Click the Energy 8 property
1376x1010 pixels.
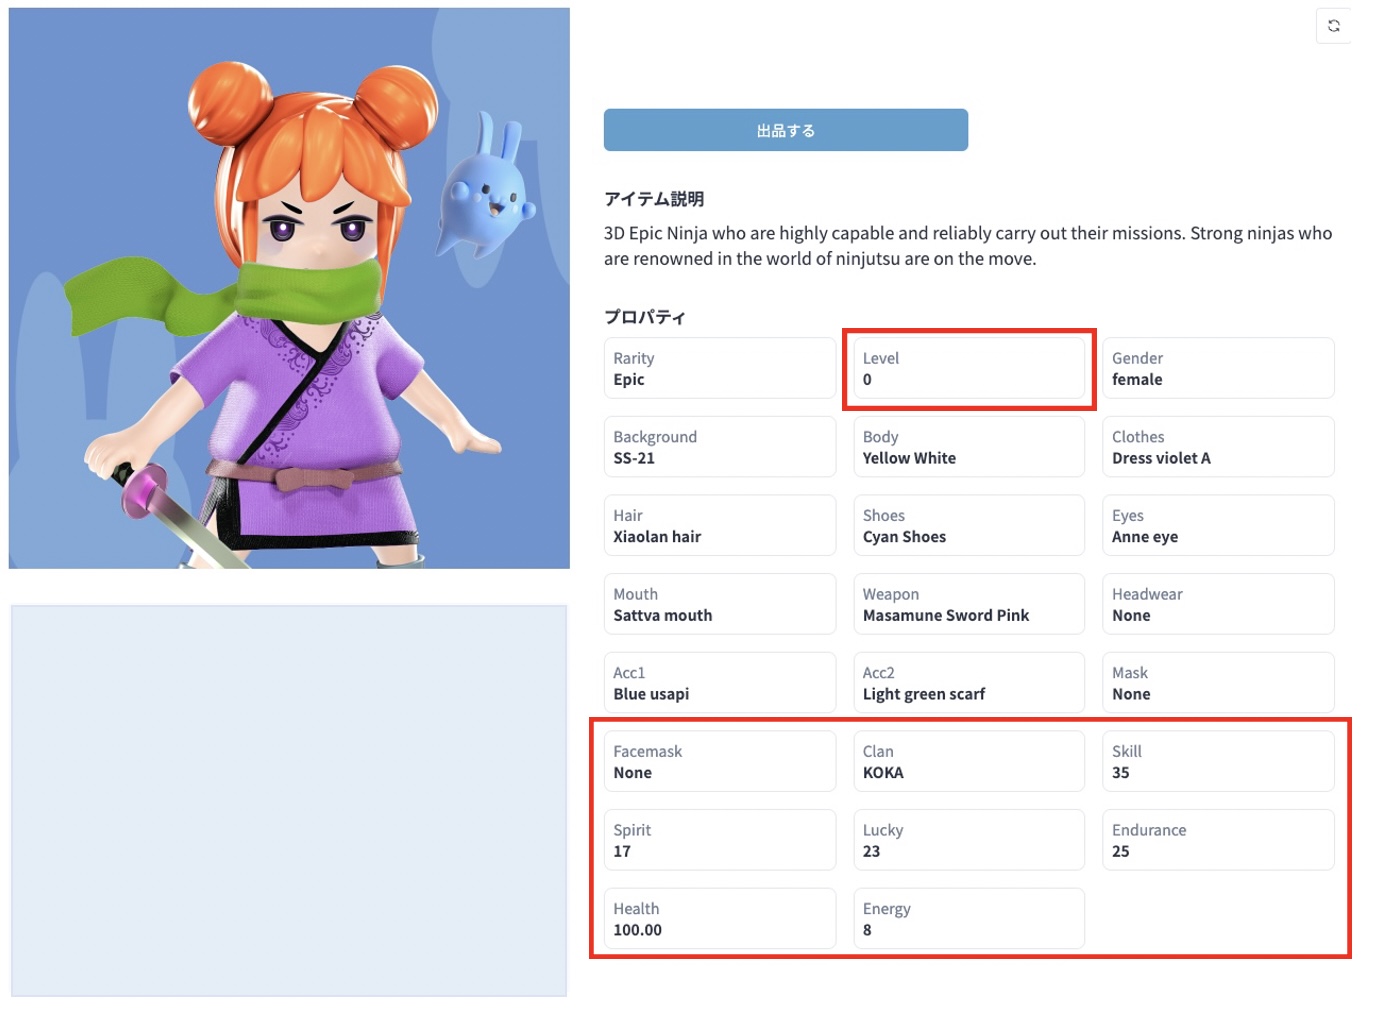(x=968, y=919)
